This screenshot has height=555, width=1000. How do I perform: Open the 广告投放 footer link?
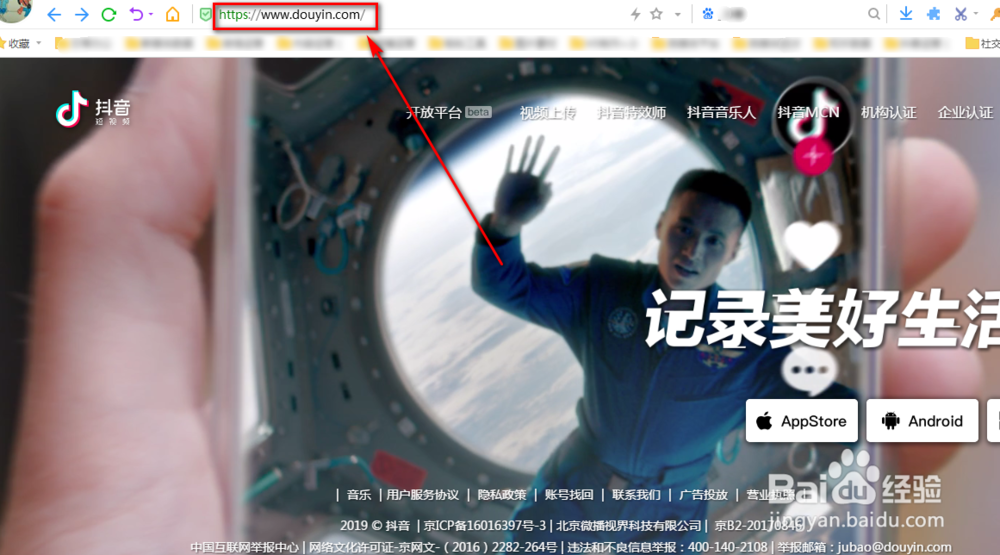pos(703,495)
